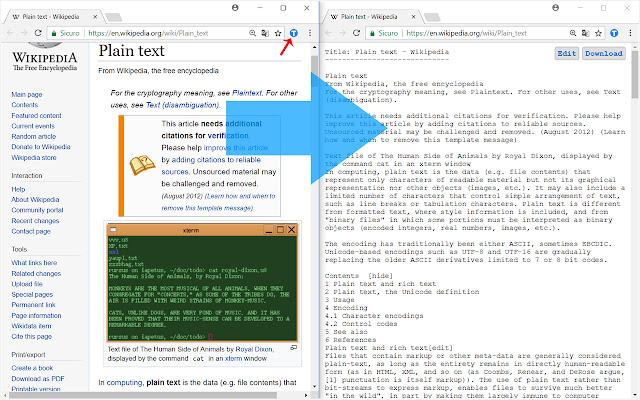This screenshot has width=640, height=400.
Task: Click the Download button in text view
Action: coord(604,53)
